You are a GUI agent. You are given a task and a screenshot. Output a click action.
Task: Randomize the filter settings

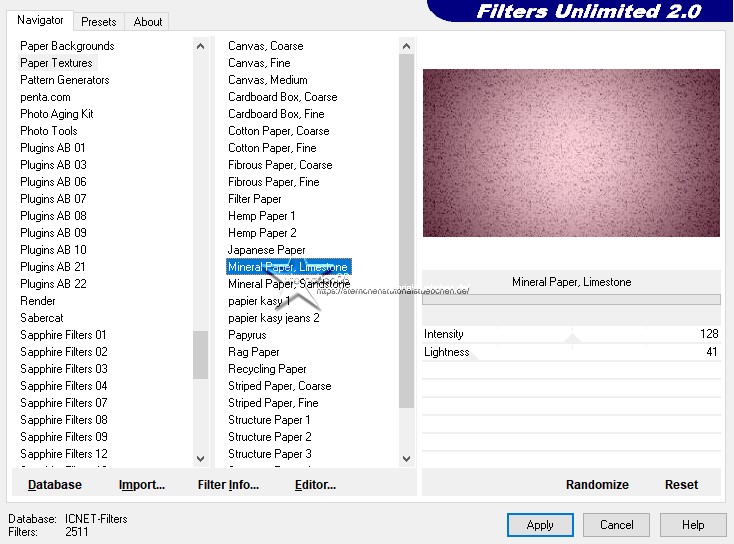coord(597,484)
